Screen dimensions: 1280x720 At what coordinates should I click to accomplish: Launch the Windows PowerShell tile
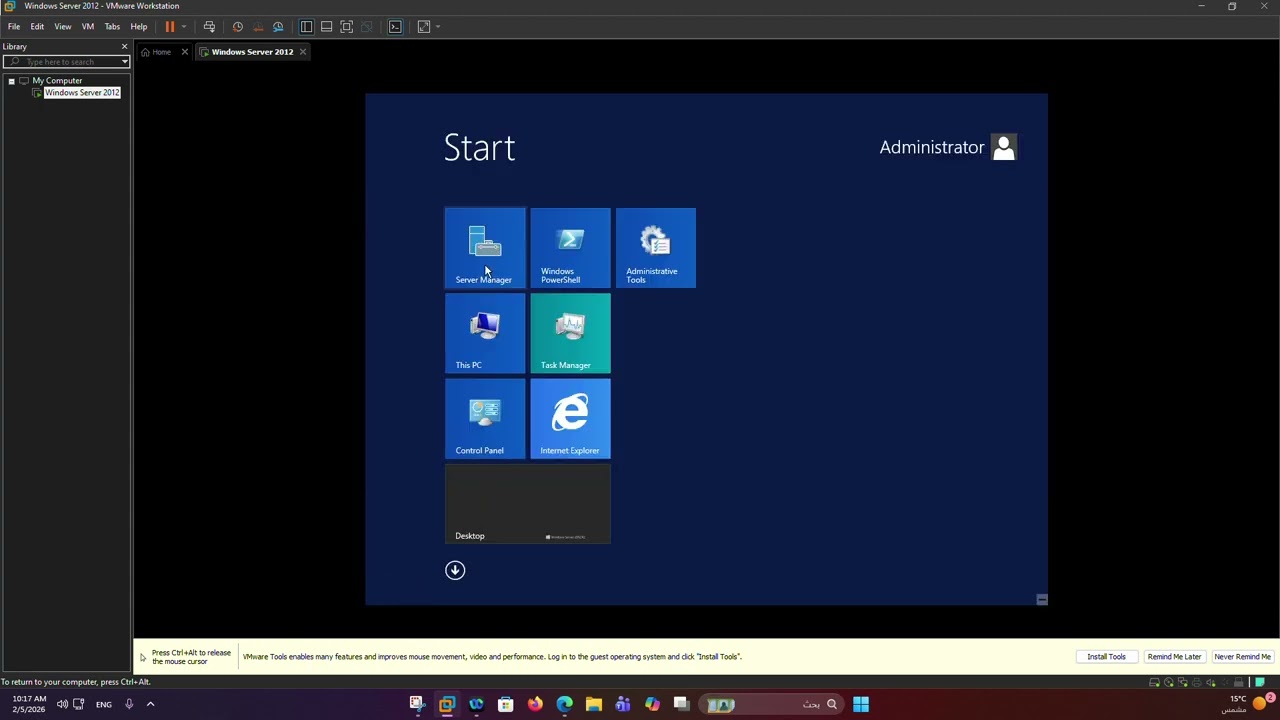570,248
